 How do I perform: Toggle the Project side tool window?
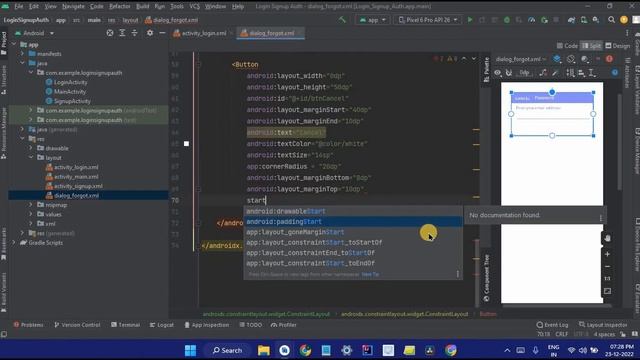click(4, 43)
